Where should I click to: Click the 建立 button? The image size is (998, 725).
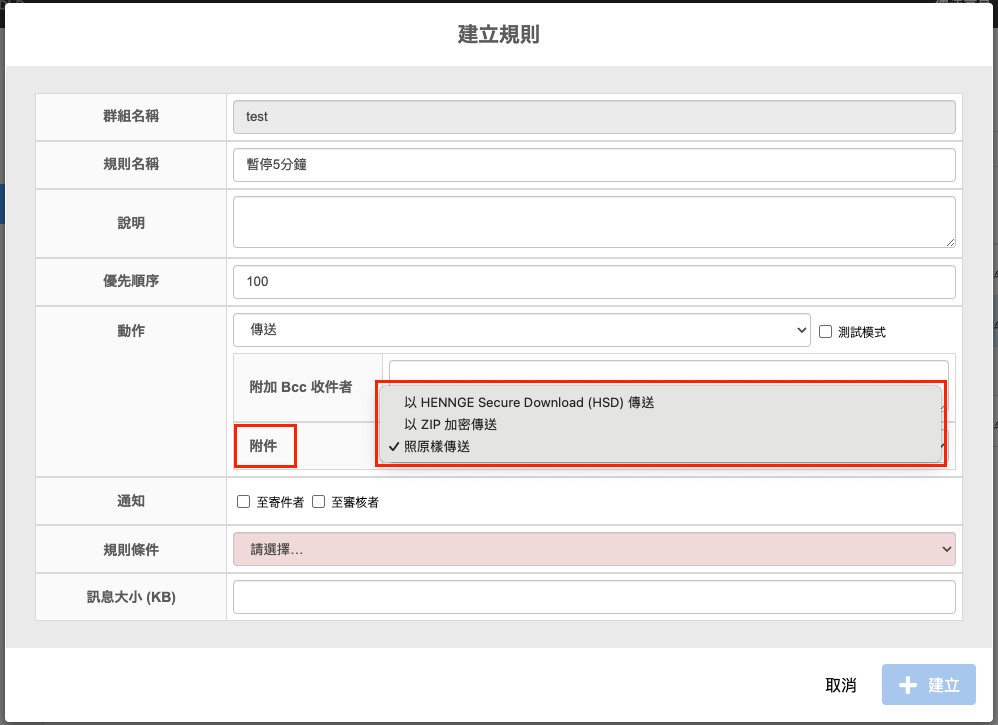(x=929, y=684)
